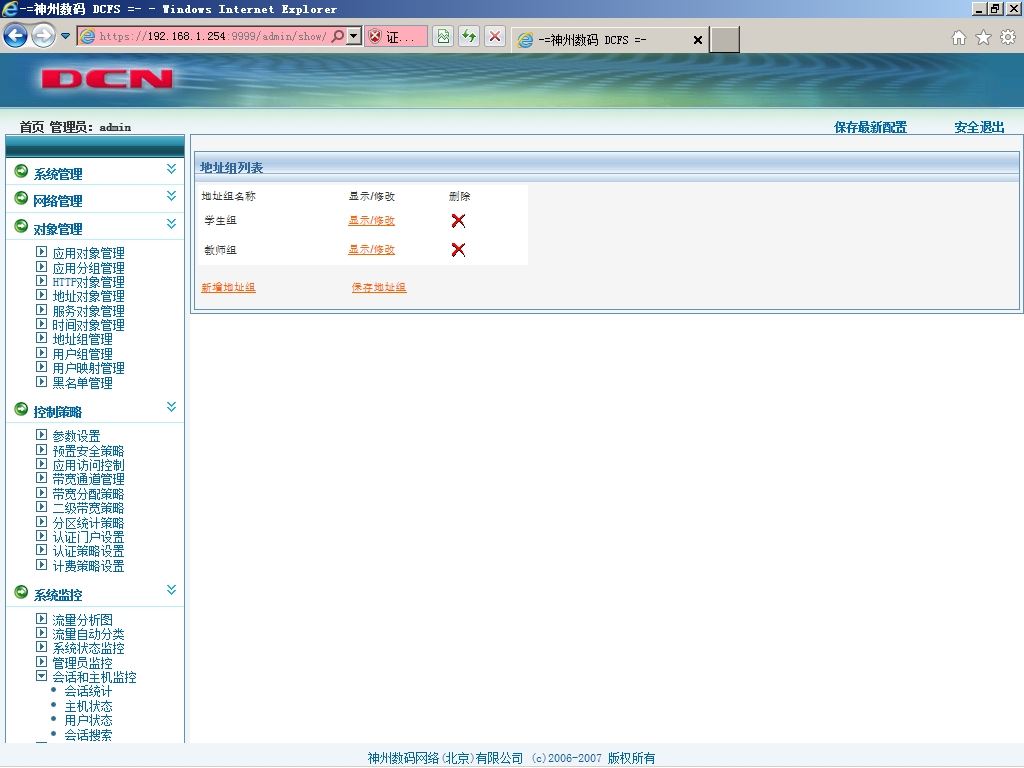This screenshot has height=768, width=1024.
Task: Click arrow icon beside 带宽通道管理
Action: tap(41, 478)
